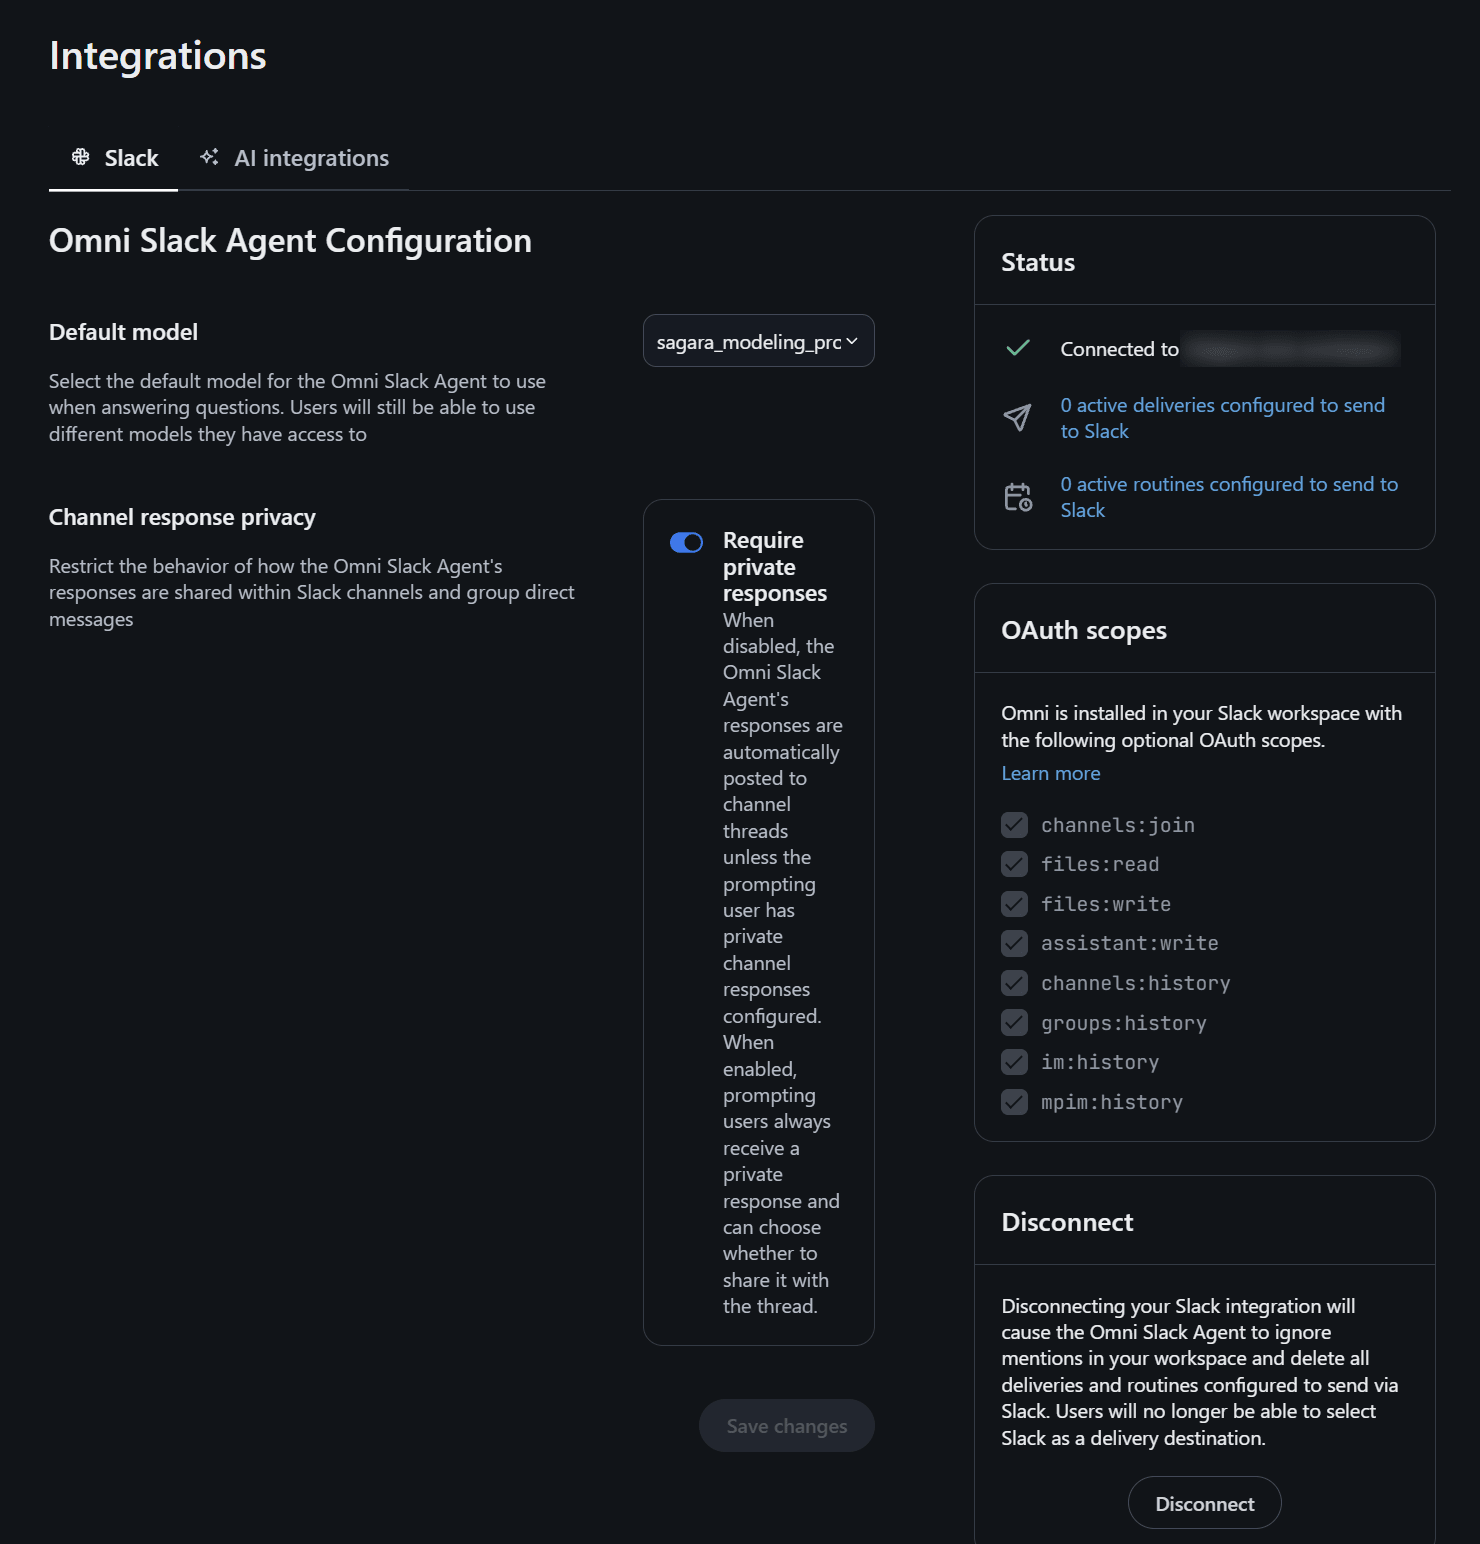Viewport: 1480px width, 1544px height.
Task: Click the sparkle icon beside AI integrations
Action: coord(209,157)
